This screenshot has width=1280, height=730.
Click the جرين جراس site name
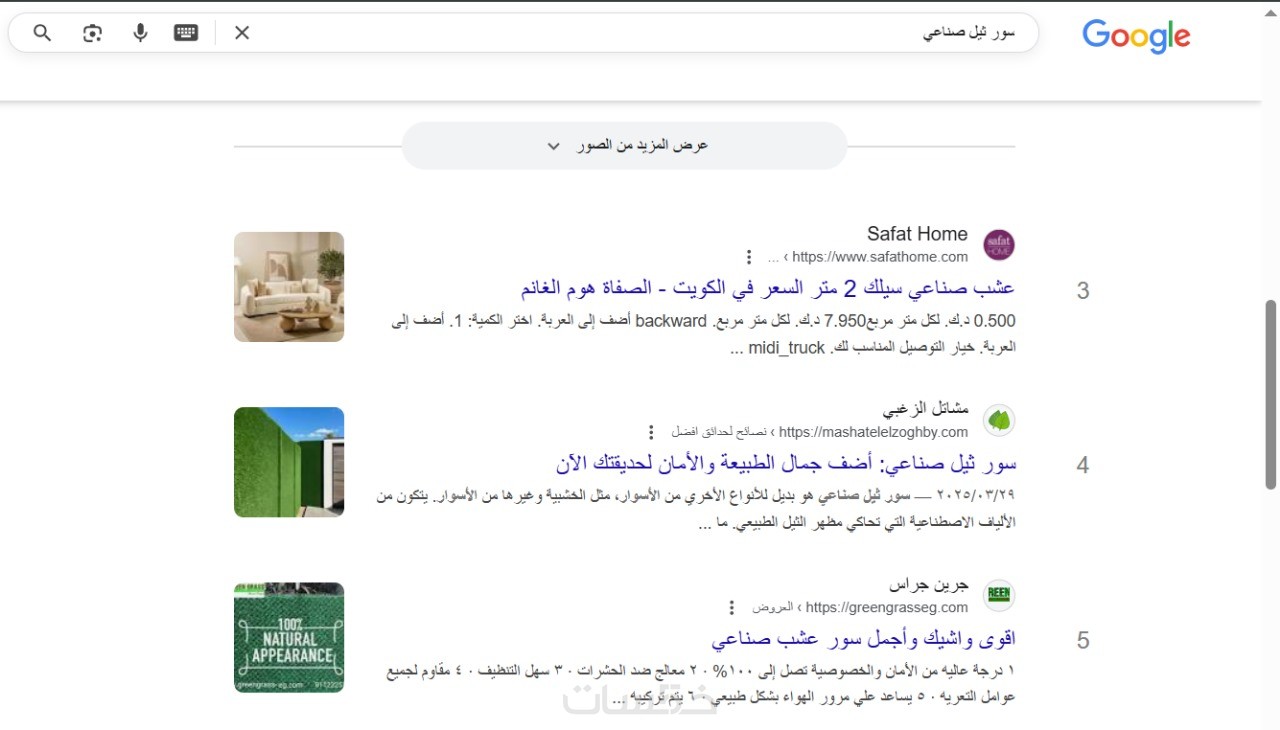point(929,584)
